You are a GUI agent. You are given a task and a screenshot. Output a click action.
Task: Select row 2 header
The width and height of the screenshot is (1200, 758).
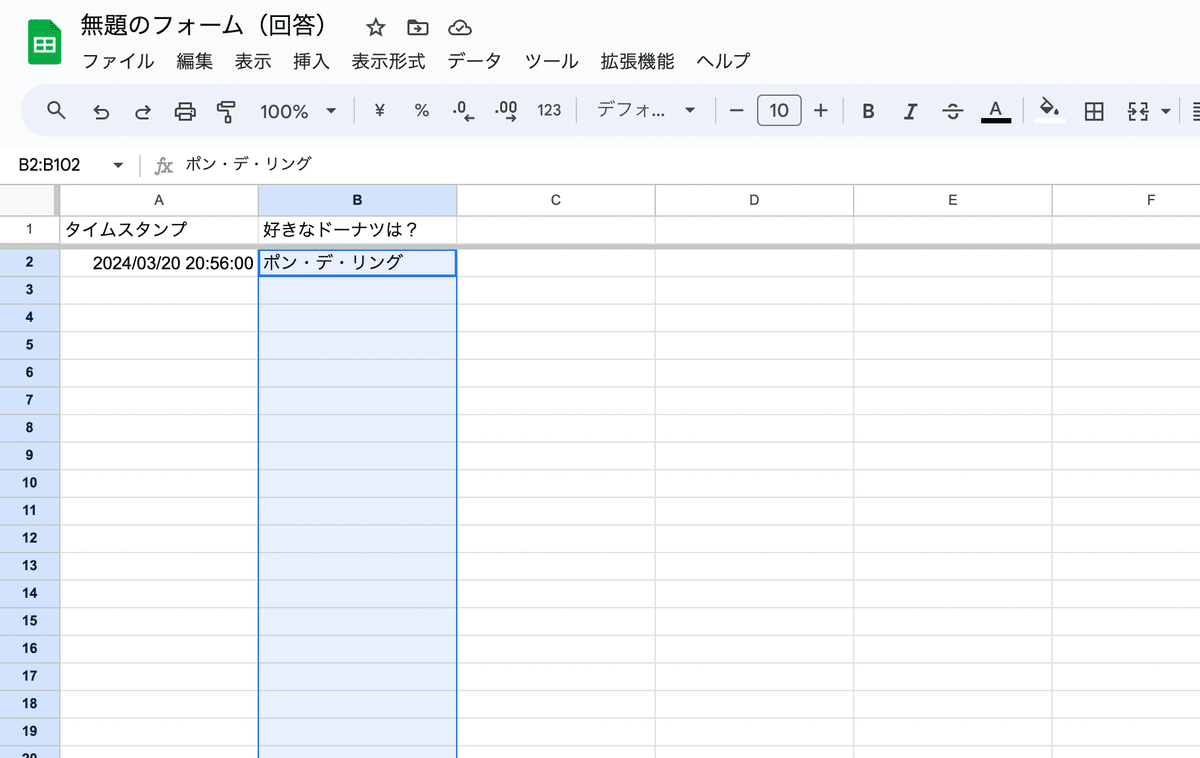[30, 262]
